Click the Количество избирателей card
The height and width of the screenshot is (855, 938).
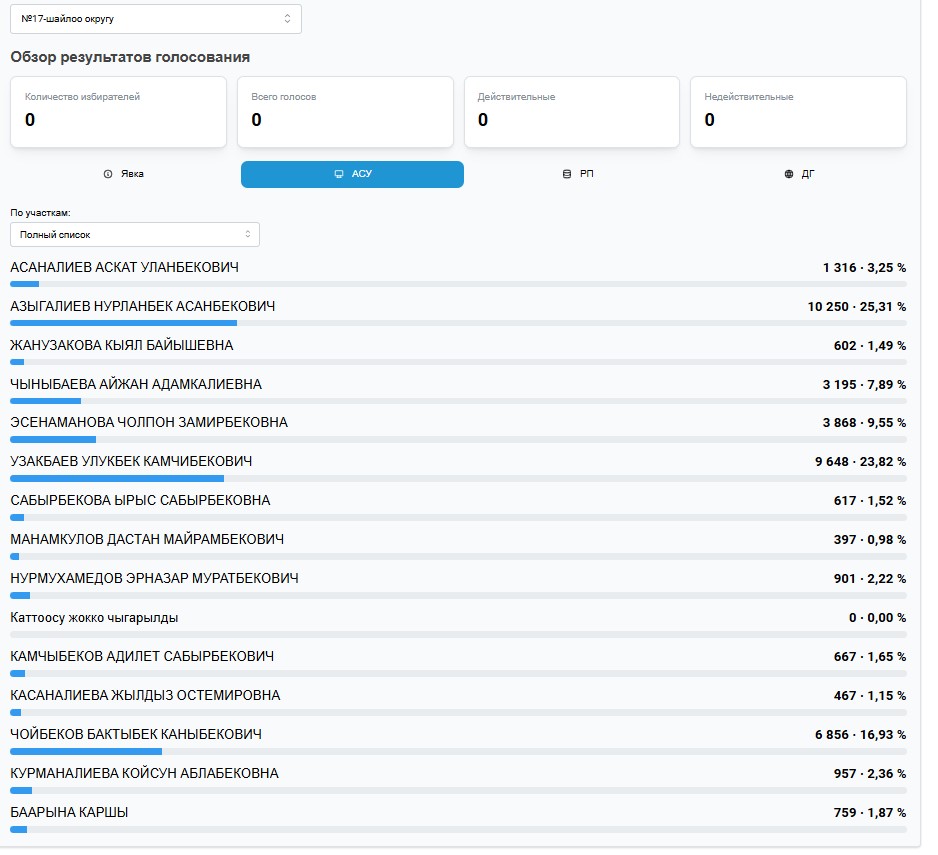pos(118,112)
